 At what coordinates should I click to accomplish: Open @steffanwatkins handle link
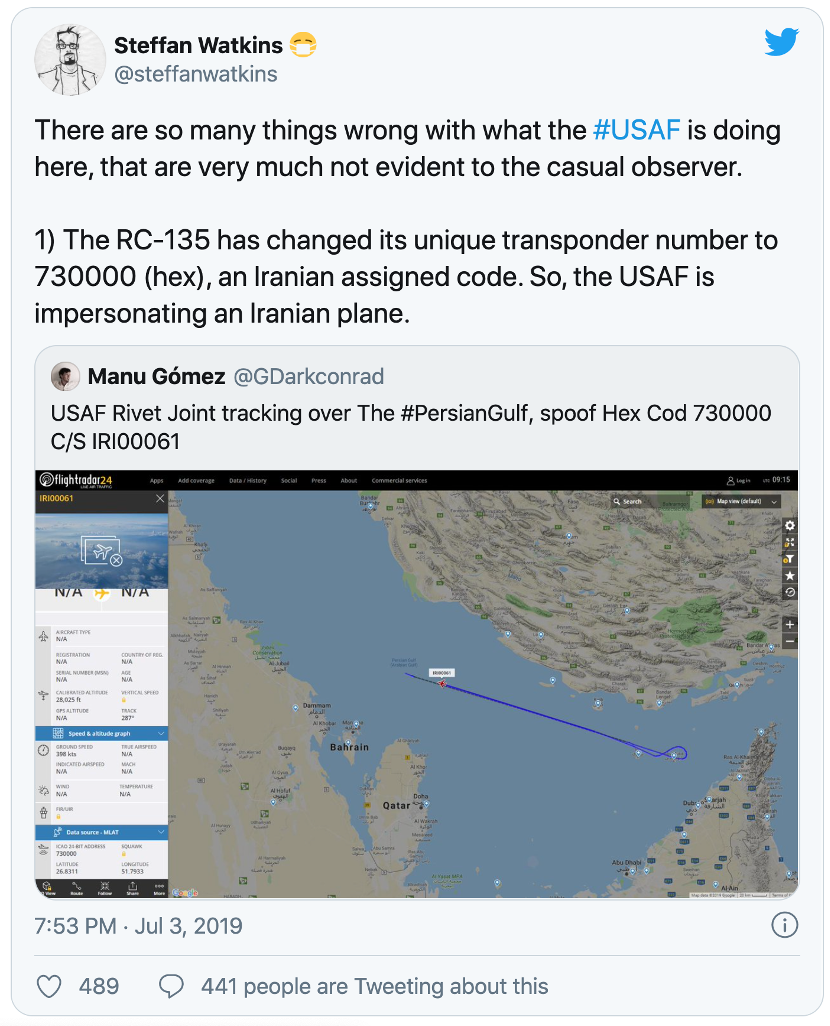tap(196, 74)
